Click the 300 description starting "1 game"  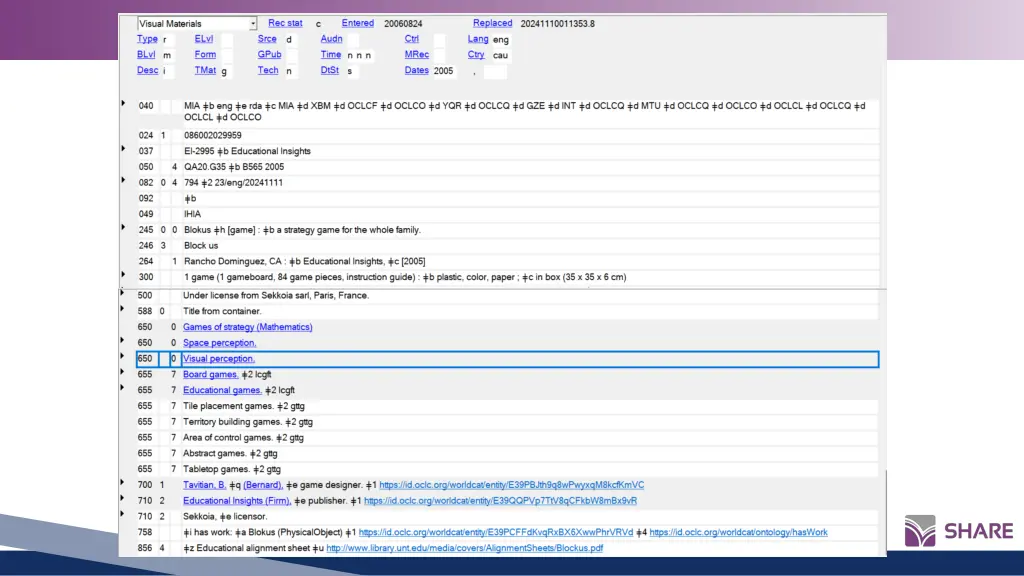pos(405,277)
